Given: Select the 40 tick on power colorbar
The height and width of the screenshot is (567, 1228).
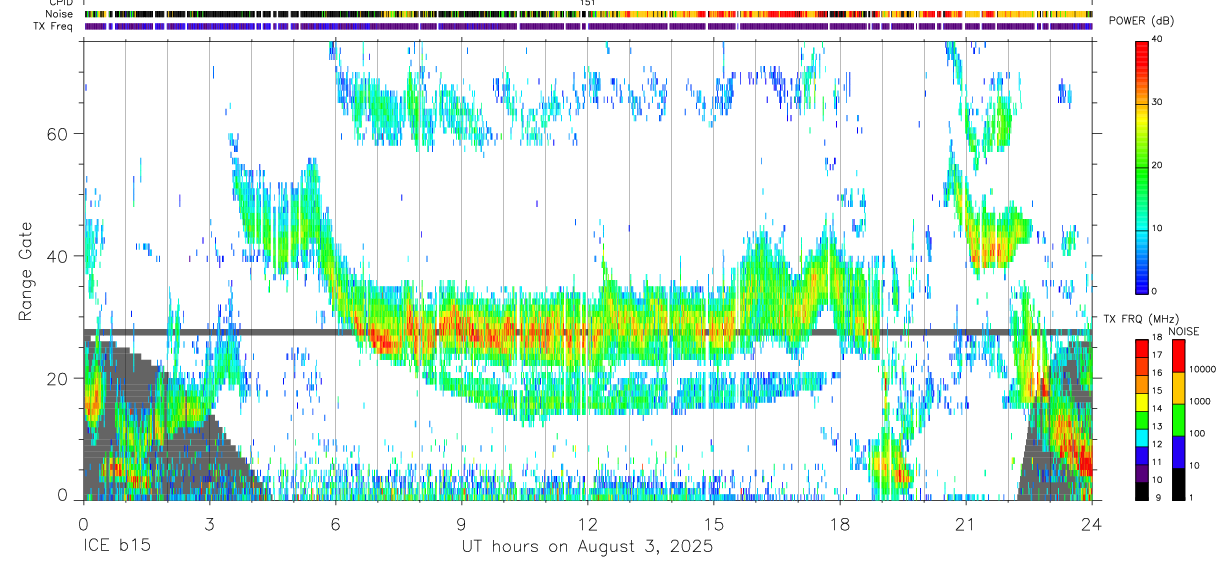Looking at the screenshot, I should click(x=1157, y=40).
